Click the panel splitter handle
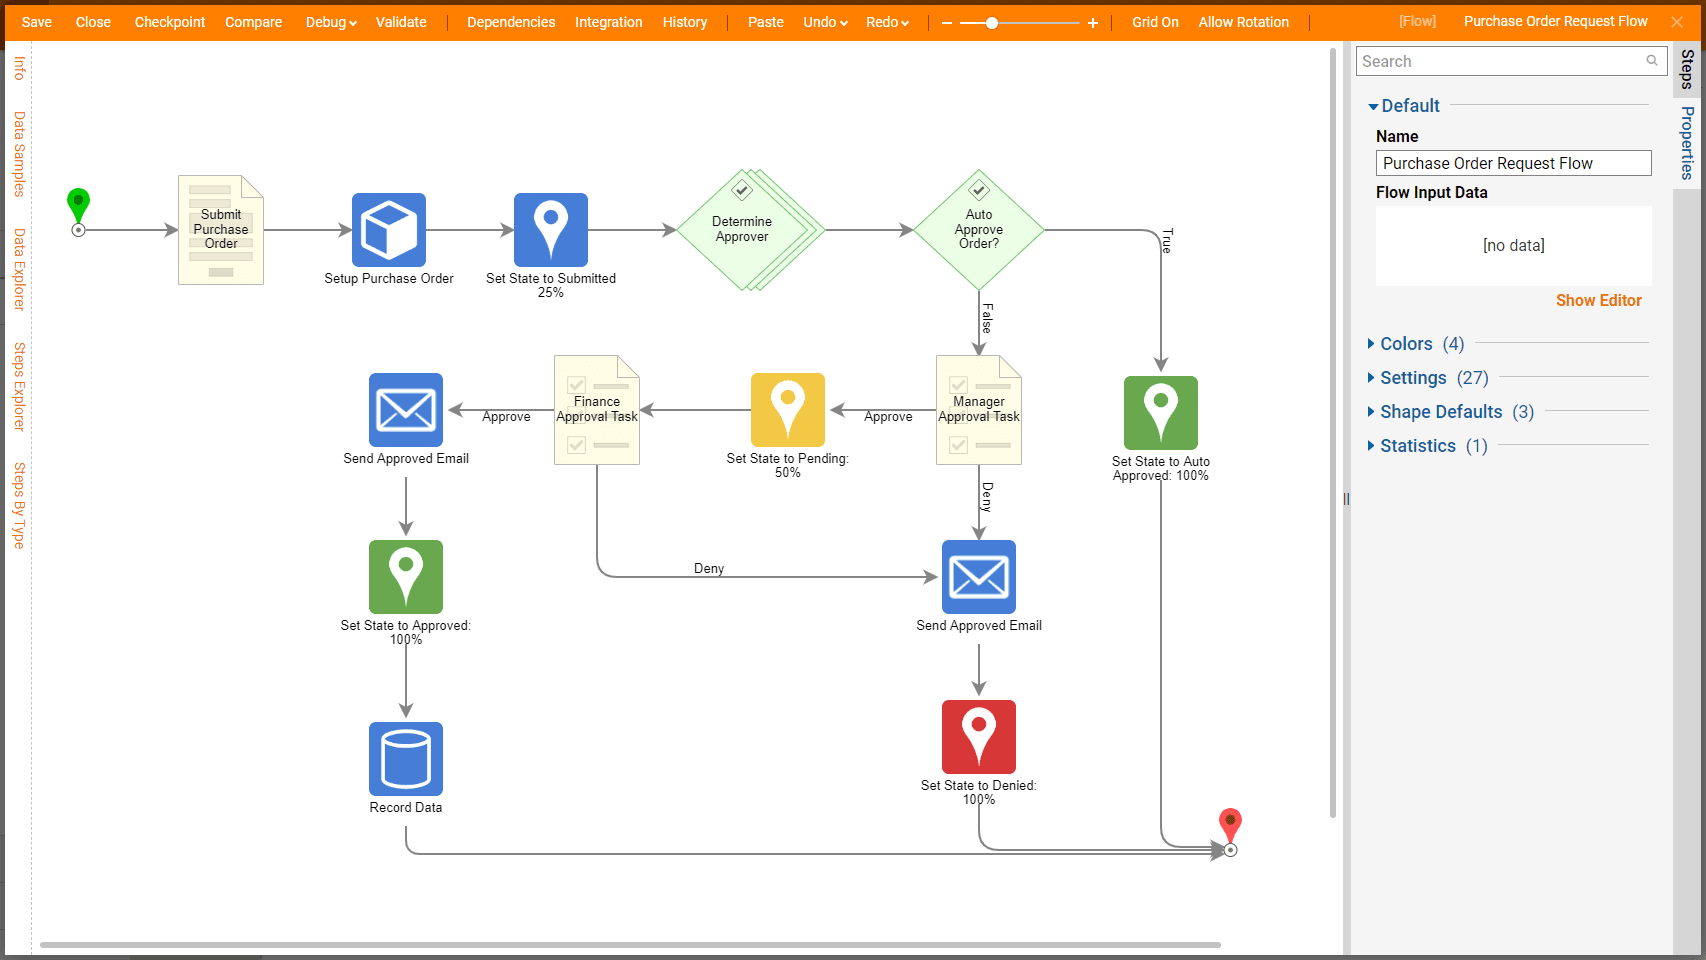The height and width of the screenshot is (960, 1706). [x=1346, y=498]
